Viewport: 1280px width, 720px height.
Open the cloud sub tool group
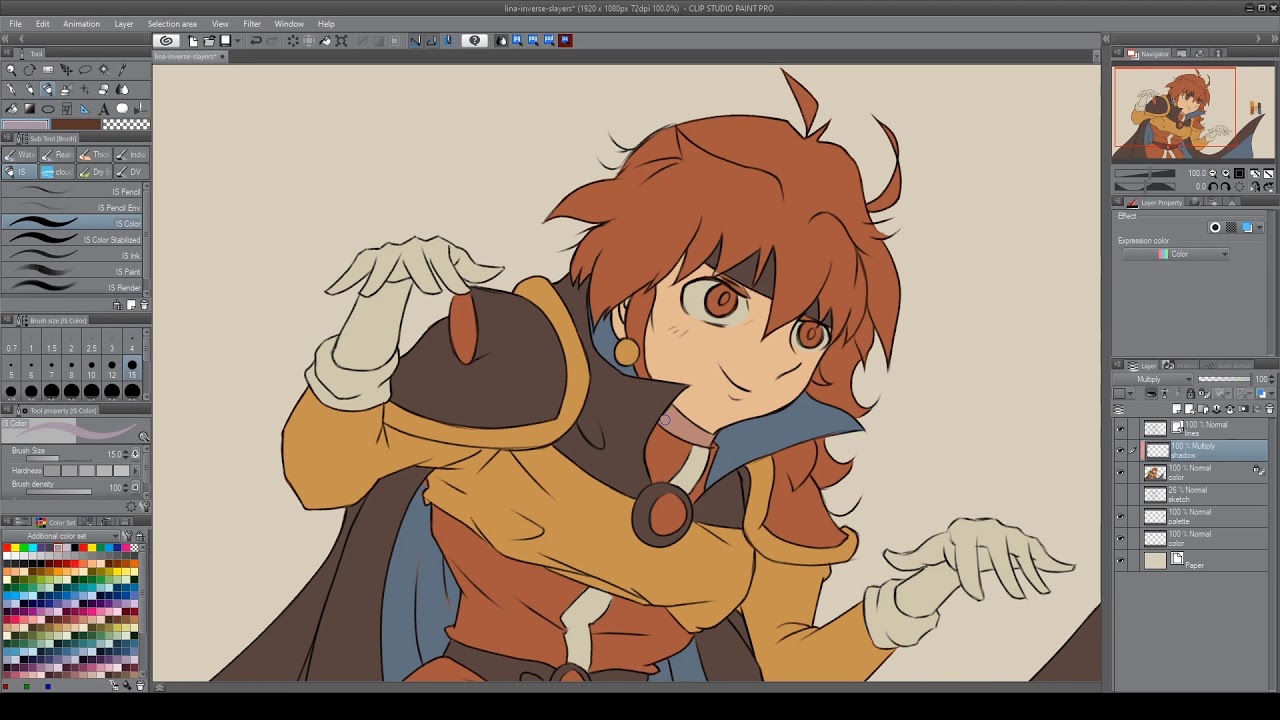(x=57, y=172)
